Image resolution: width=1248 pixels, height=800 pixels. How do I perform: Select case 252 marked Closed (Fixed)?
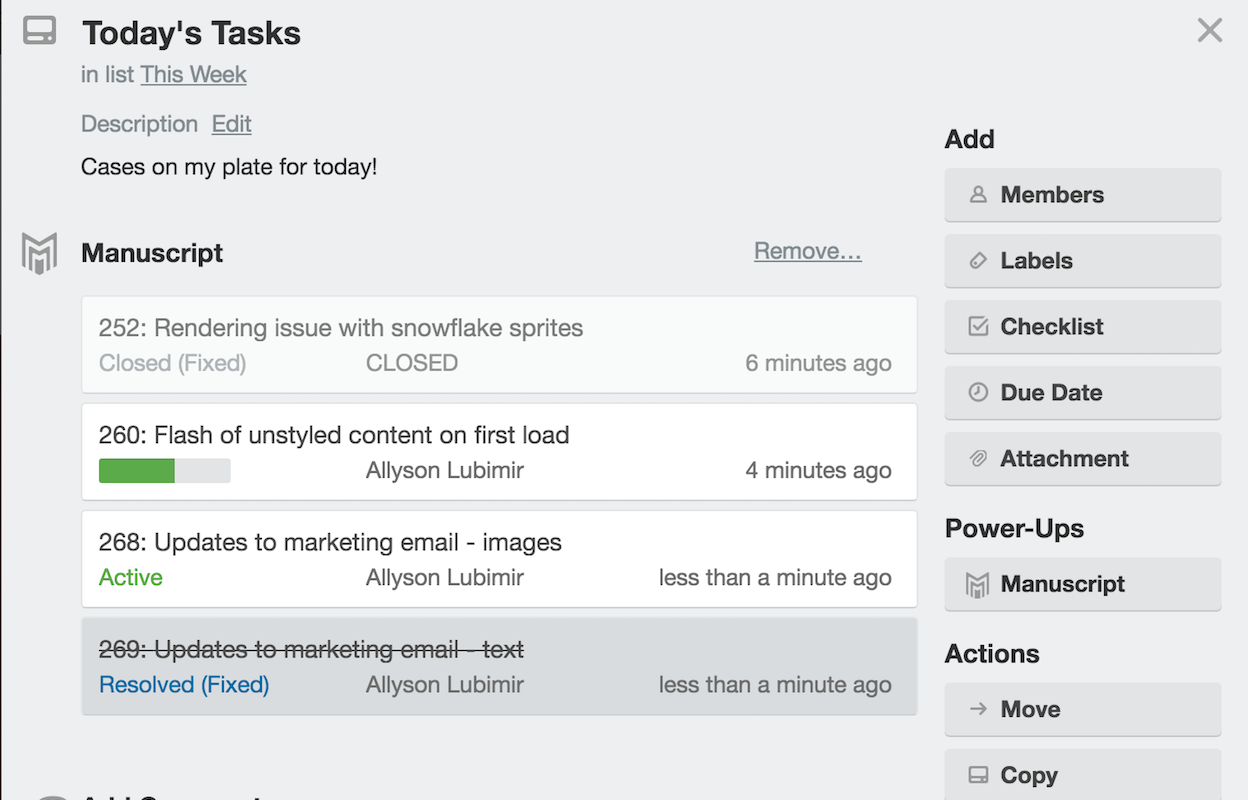coord(498,345)
